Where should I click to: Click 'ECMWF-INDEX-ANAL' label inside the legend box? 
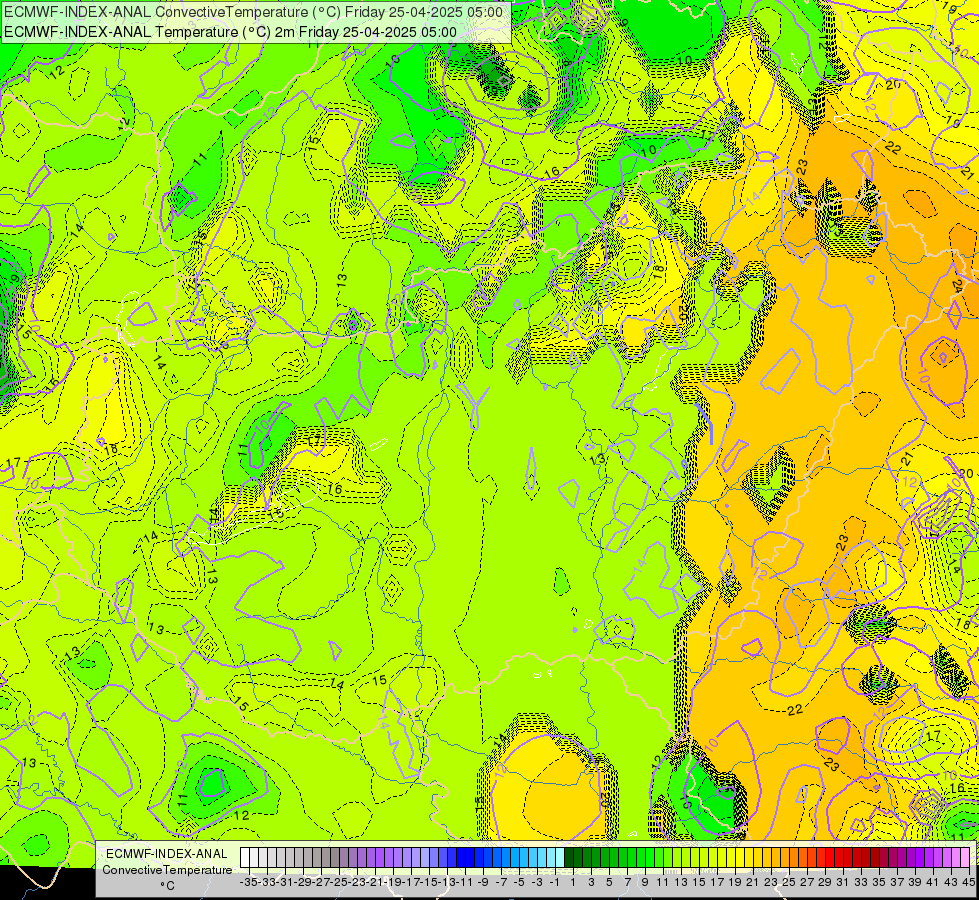pyautogui.click(x=167, y=854)
